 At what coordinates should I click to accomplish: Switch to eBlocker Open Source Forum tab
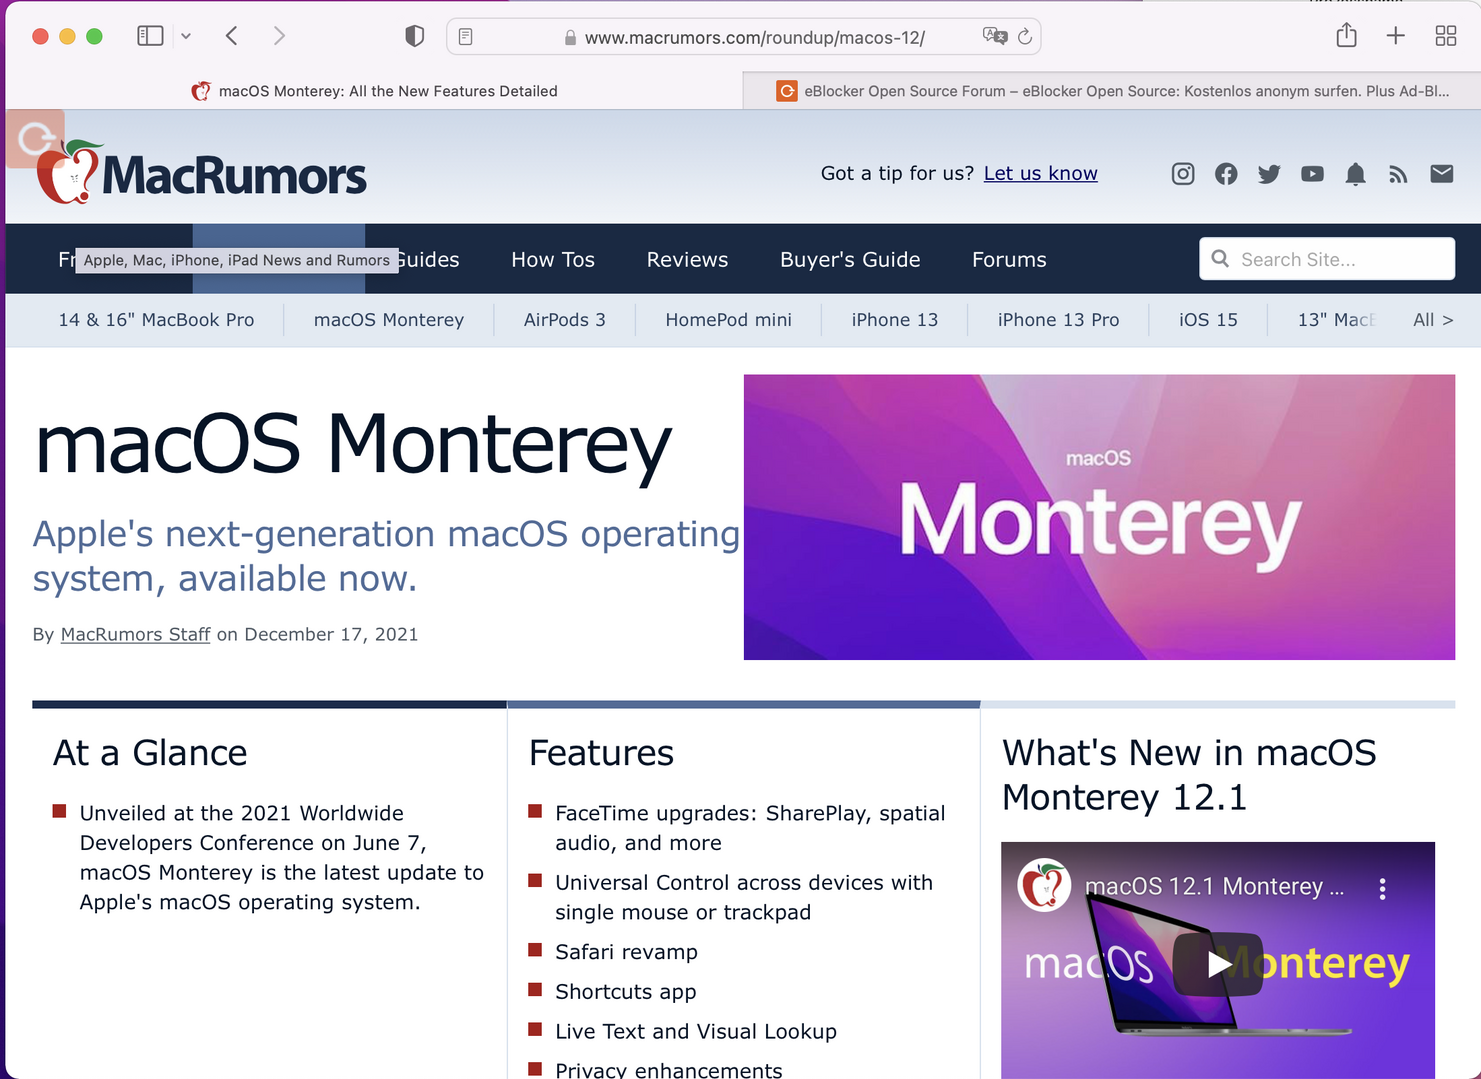[1112, 91]
